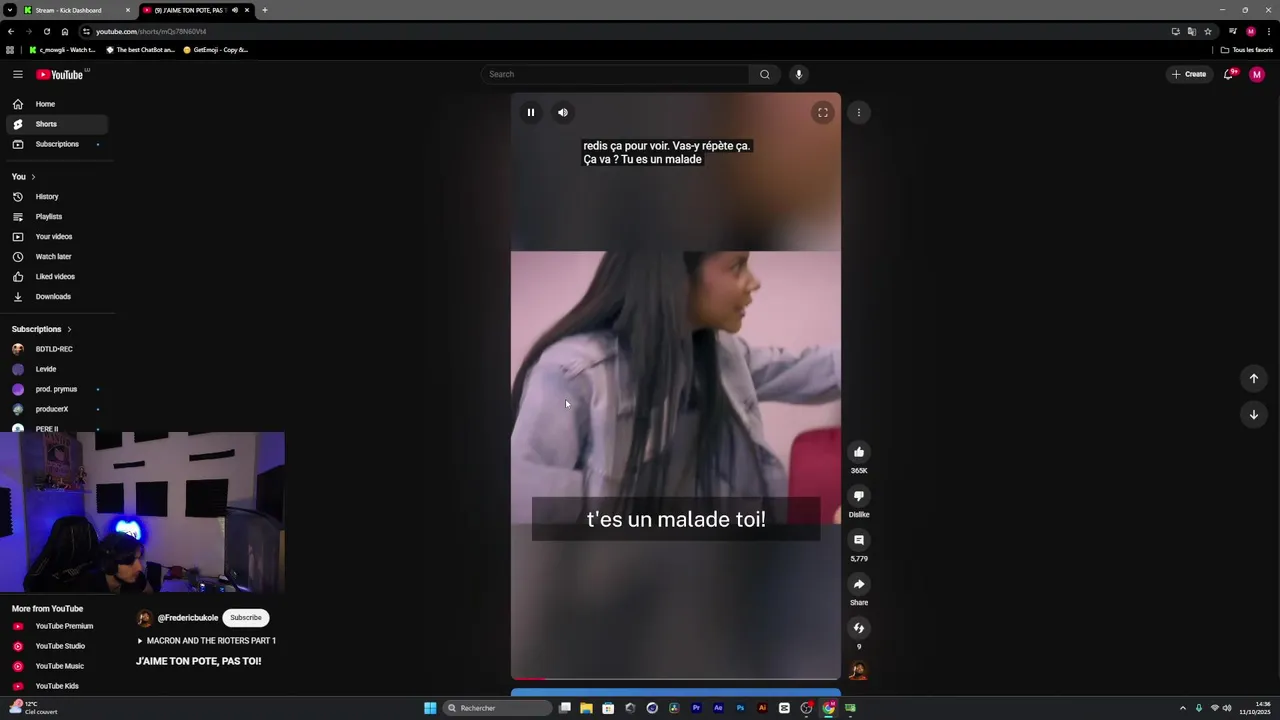
Task: Open Watch later in the sidebar
Action: (x=57, y=257)
